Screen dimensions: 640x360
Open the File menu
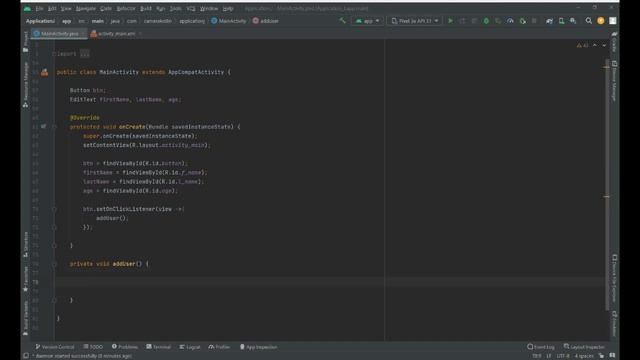tap(39, 8)
